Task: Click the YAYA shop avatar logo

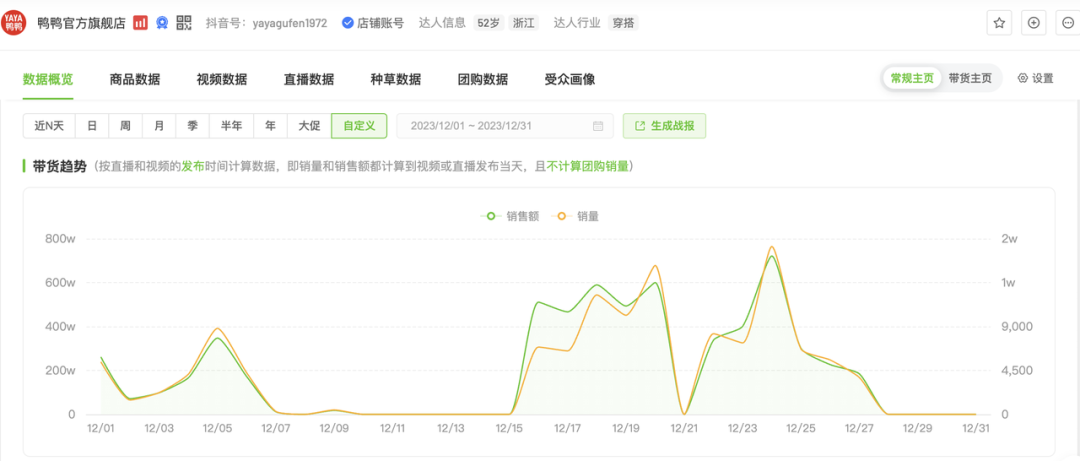Action: click(15, 22)
